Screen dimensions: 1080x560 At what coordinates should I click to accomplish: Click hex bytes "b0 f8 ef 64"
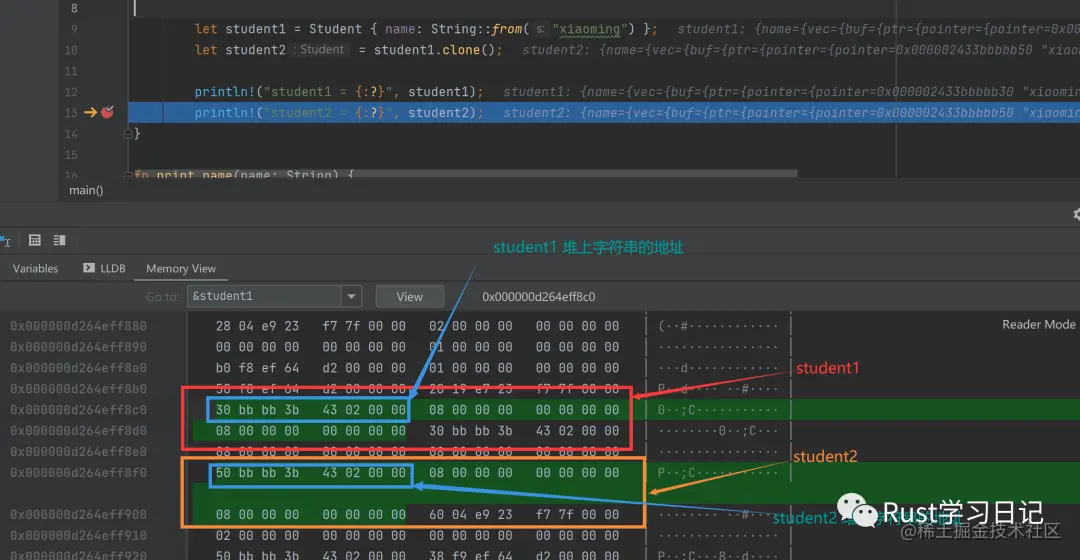click(x=257, y=368)
